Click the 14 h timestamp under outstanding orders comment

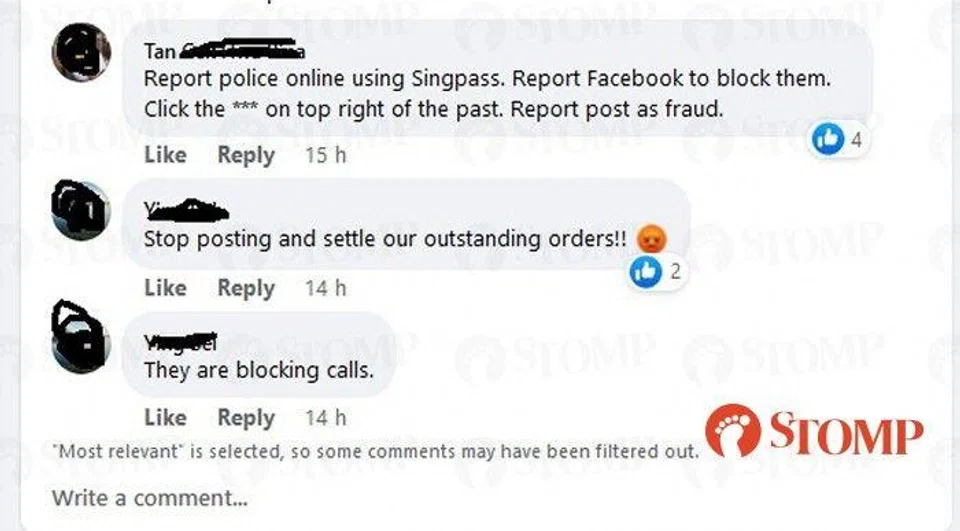point(326,288)
